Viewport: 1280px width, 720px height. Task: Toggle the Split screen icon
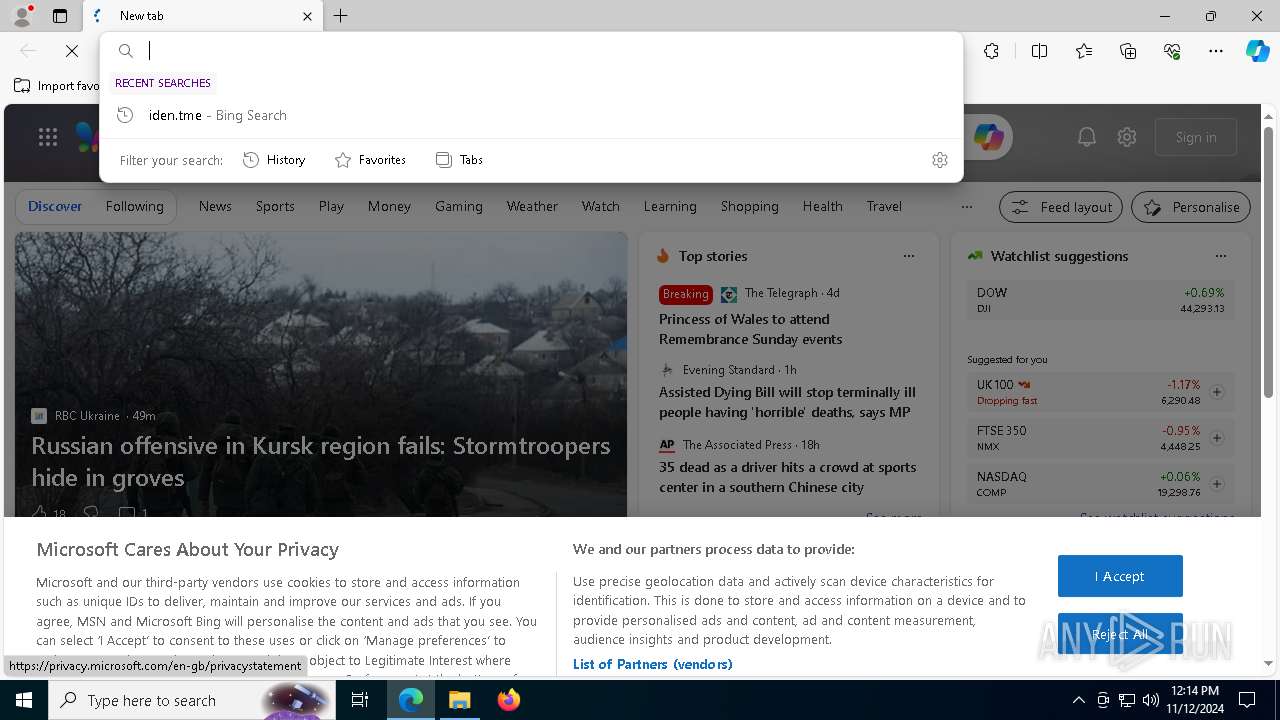click(1039, 51)
